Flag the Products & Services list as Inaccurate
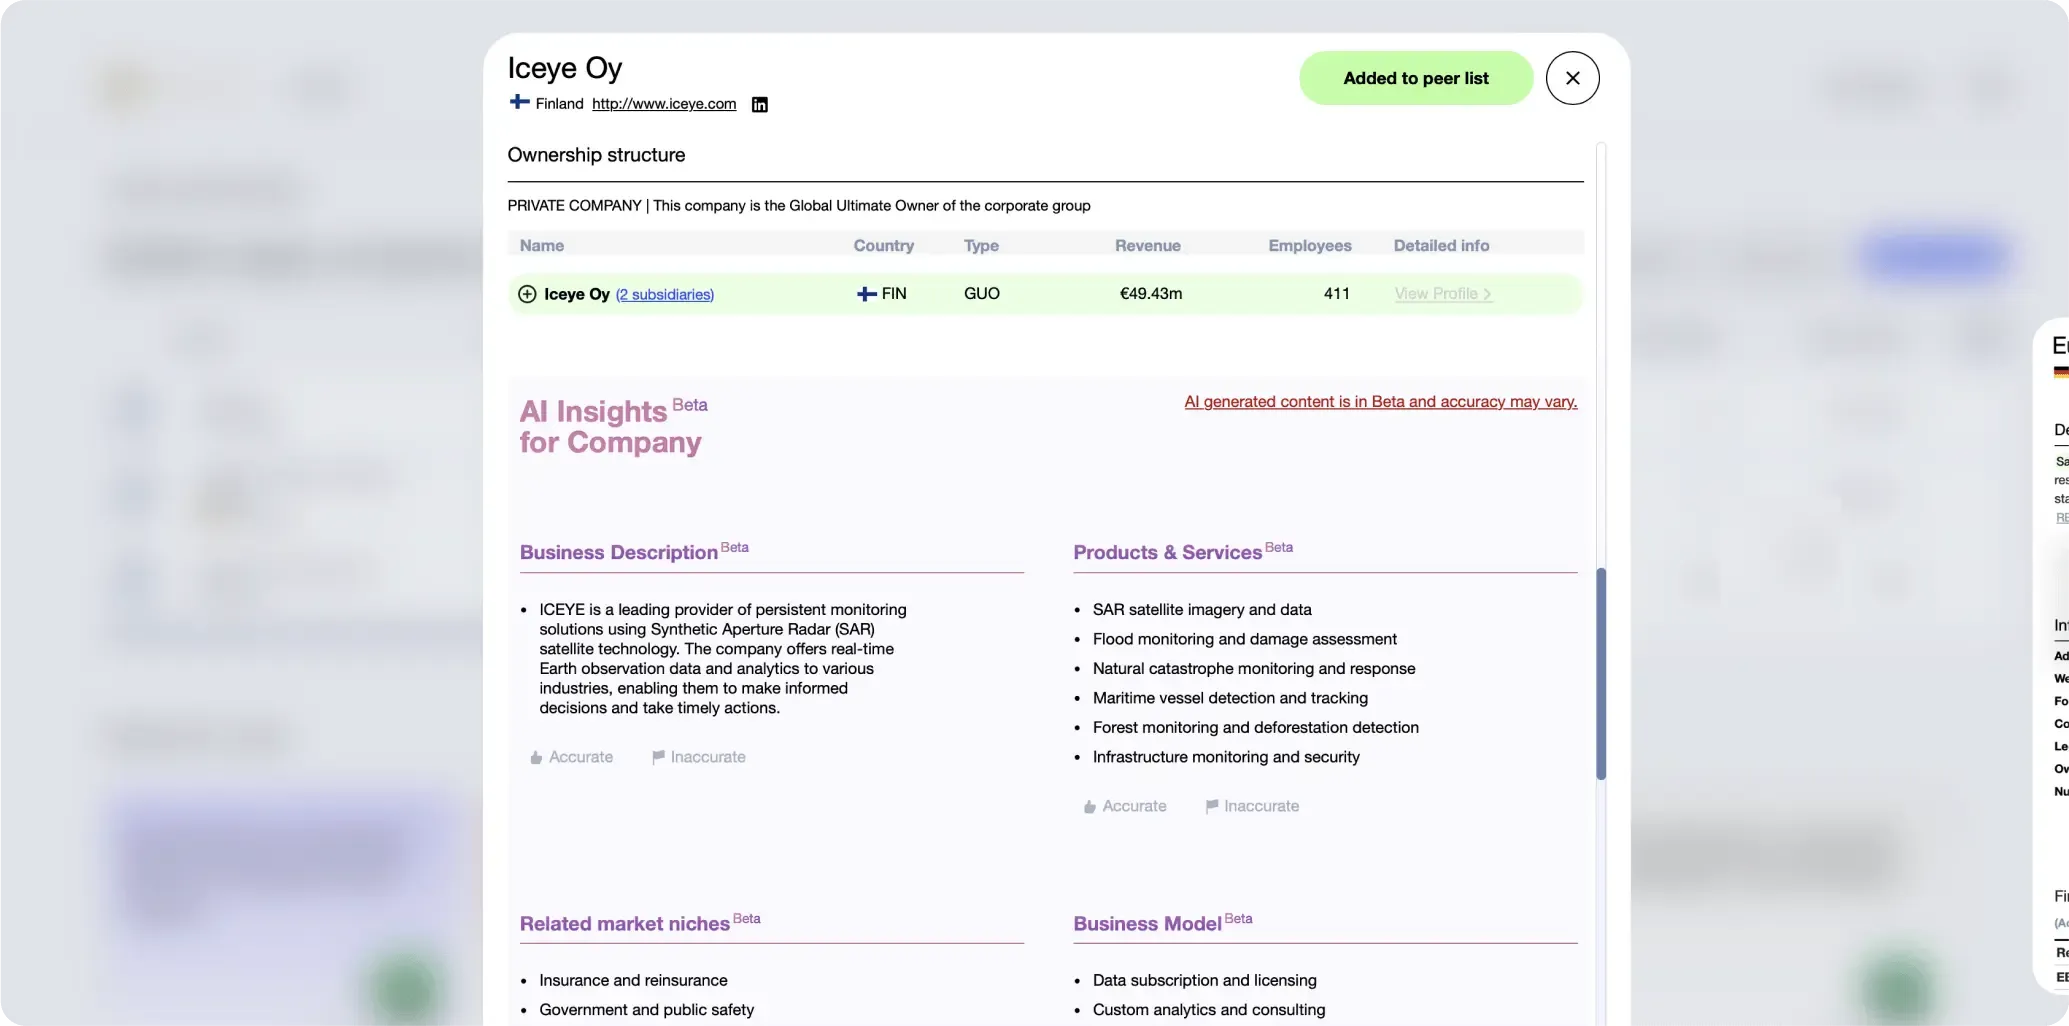 [1251, 806]
